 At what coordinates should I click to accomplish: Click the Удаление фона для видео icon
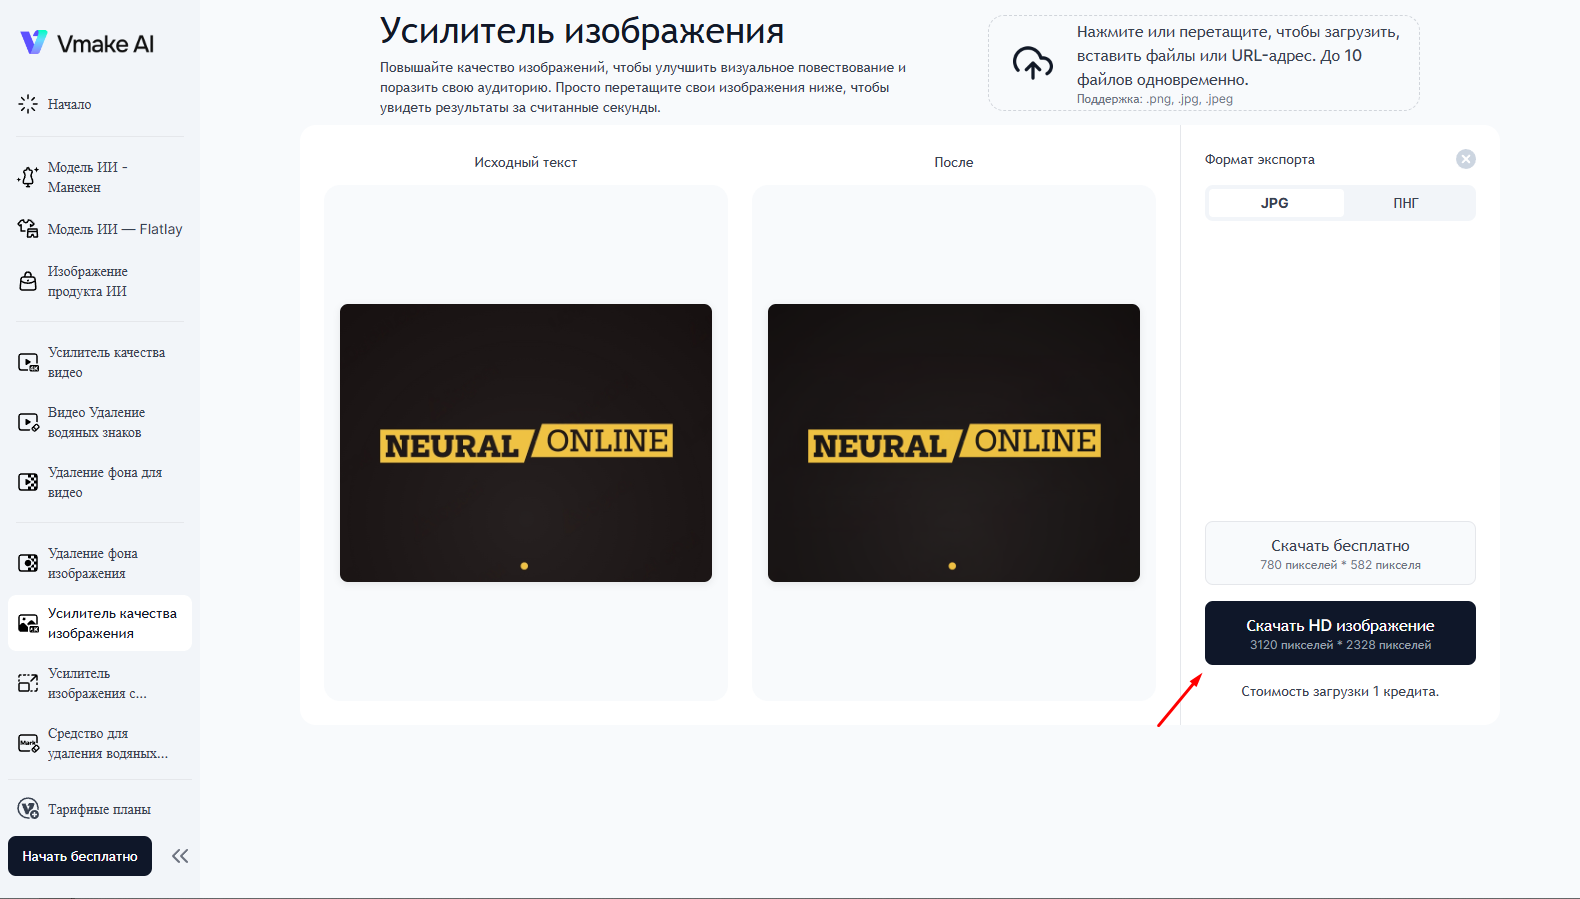point(28,482)
